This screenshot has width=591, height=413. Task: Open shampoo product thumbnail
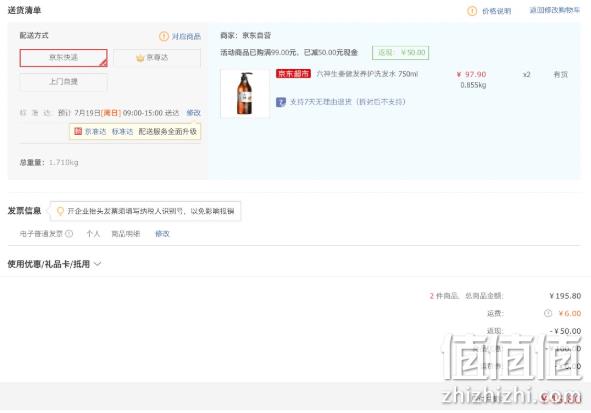coord(245,93)
